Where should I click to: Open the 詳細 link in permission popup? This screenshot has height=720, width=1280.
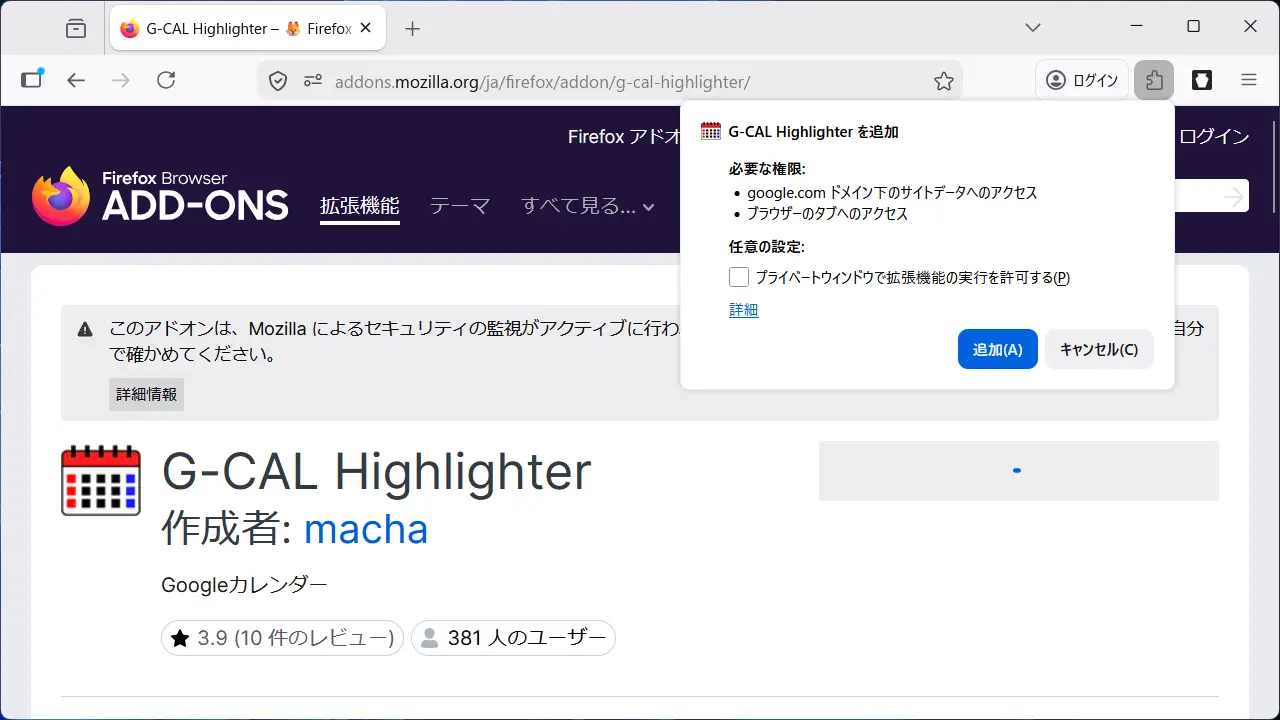(743, 310)
